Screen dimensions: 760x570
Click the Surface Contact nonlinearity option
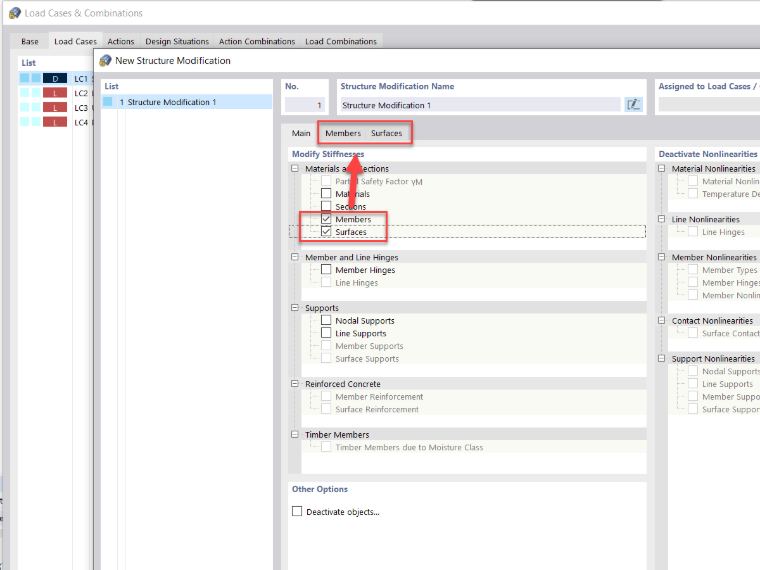click(731, 333)
